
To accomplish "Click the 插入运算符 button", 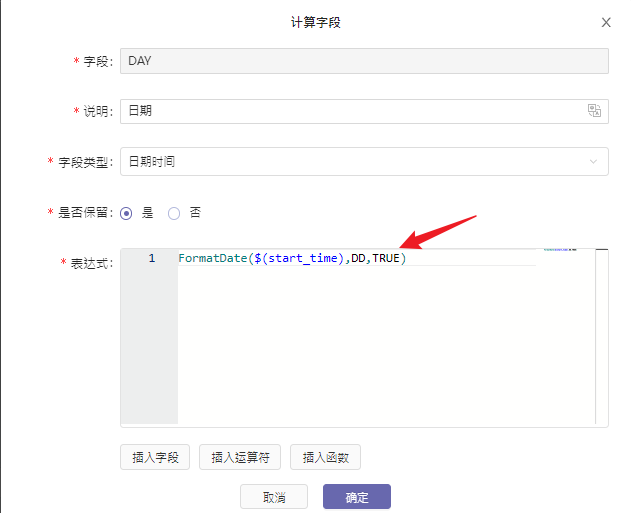I will coord(240,457).
